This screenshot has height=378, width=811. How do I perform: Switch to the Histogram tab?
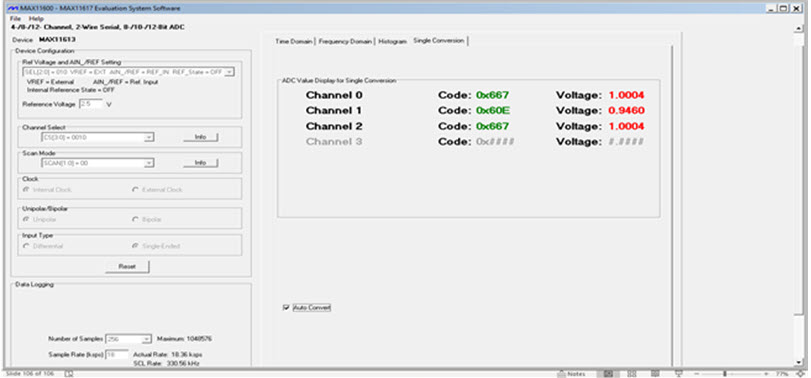(392, 41)
